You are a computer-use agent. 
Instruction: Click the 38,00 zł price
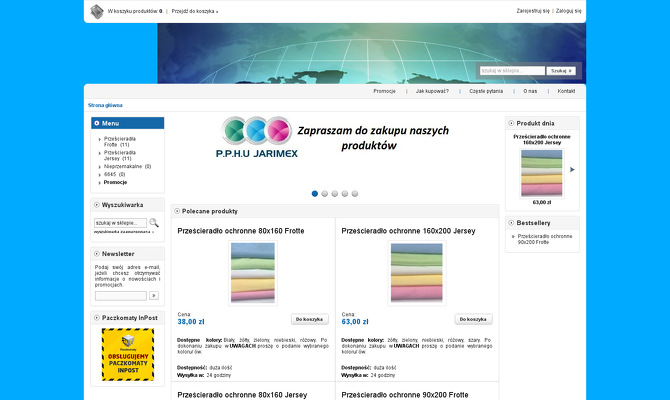[191, 322]
